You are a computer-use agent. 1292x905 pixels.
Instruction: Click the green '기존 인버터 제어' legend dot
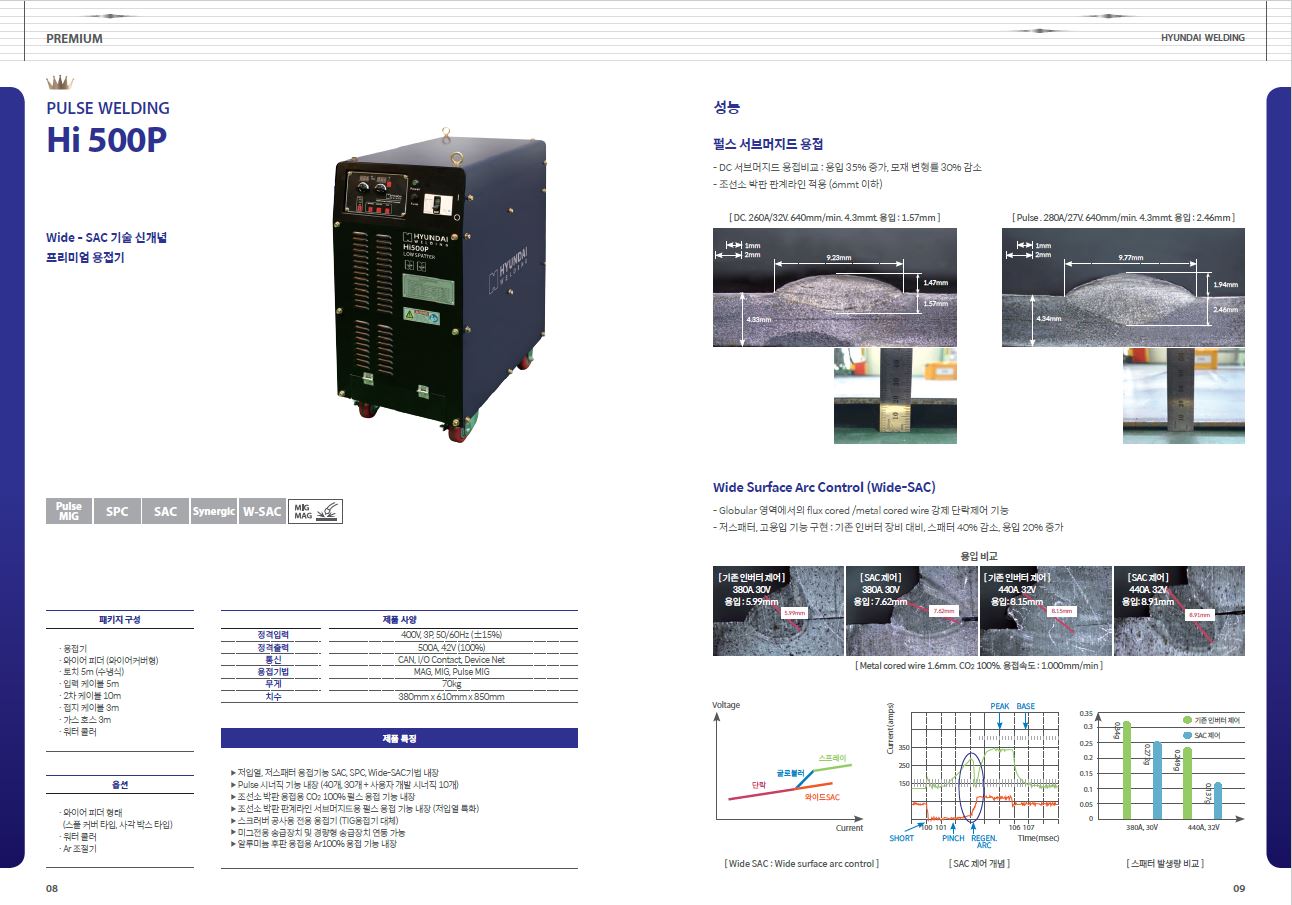pyautogui.click(x=1186, y=720)
